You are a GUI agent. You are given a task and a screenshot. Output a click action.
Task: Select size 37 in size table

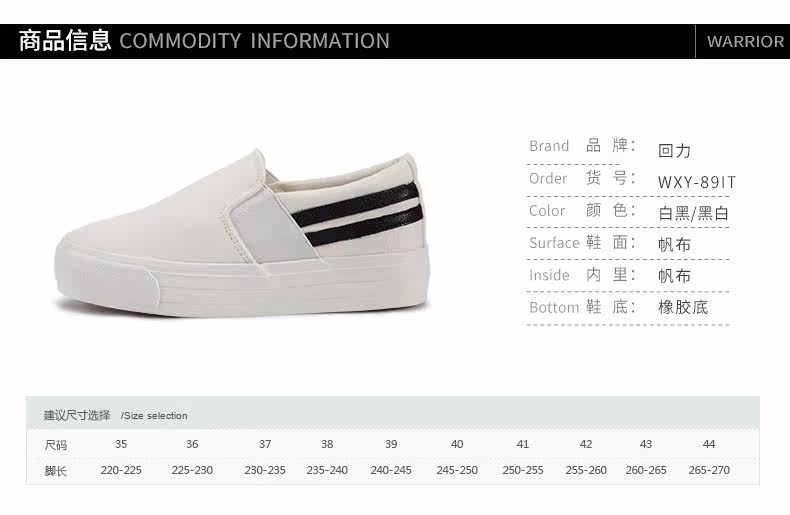pyautogui.click(x=265, y=444)
